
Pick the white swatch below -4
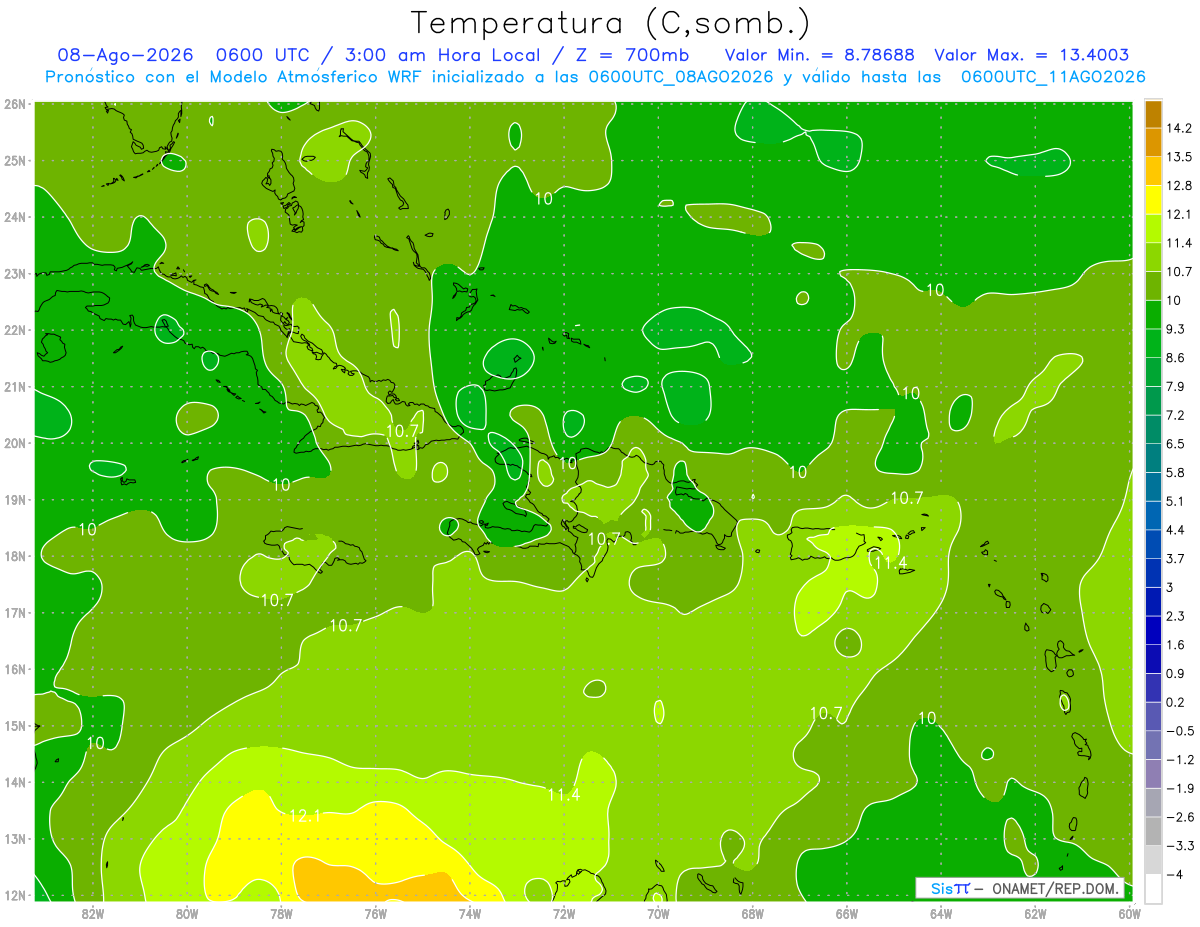1153,888
